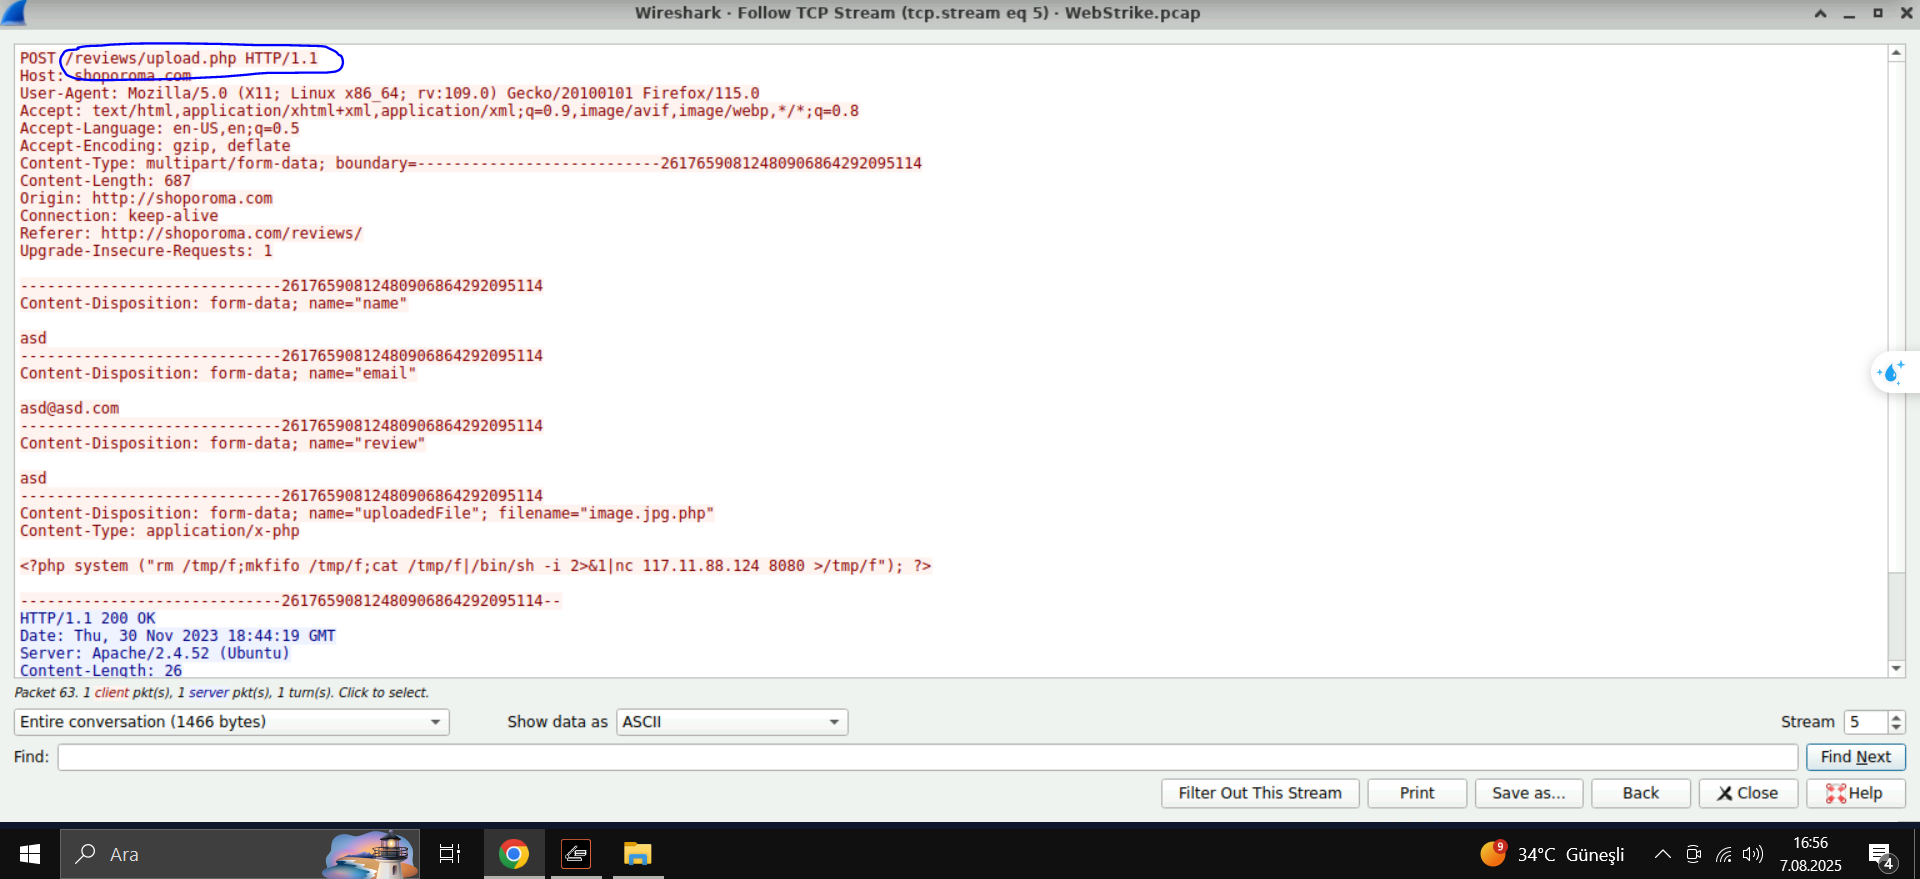Click the "HTTP/1.1 200 OK" response line

pos(88,618)
